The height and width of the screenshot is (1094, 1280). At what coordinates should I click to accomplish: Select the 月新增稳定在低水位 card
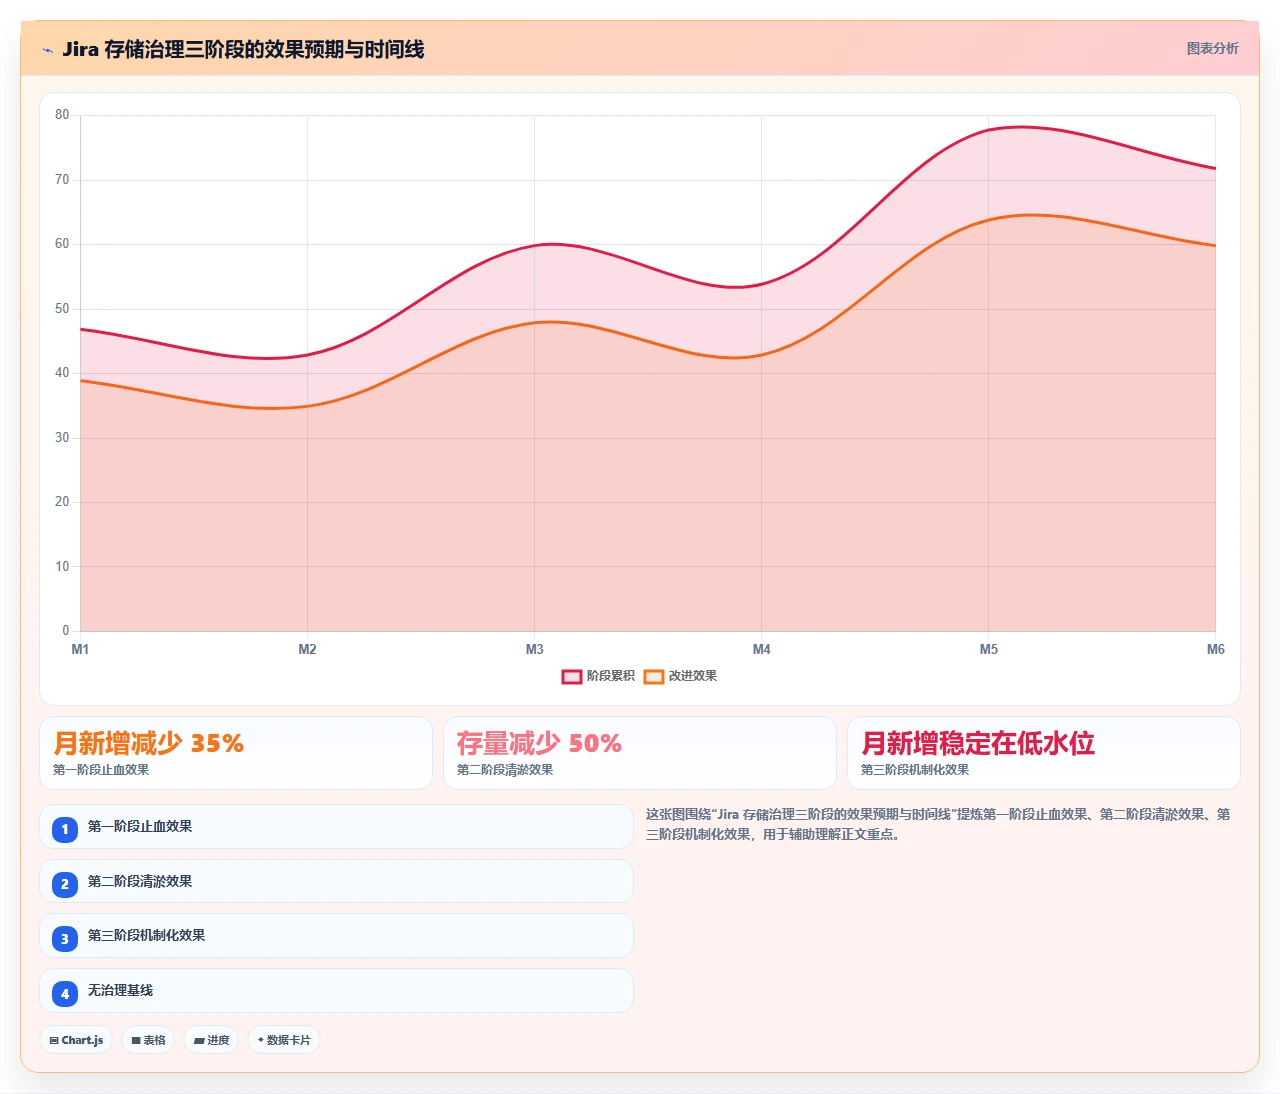point(1044,753)
